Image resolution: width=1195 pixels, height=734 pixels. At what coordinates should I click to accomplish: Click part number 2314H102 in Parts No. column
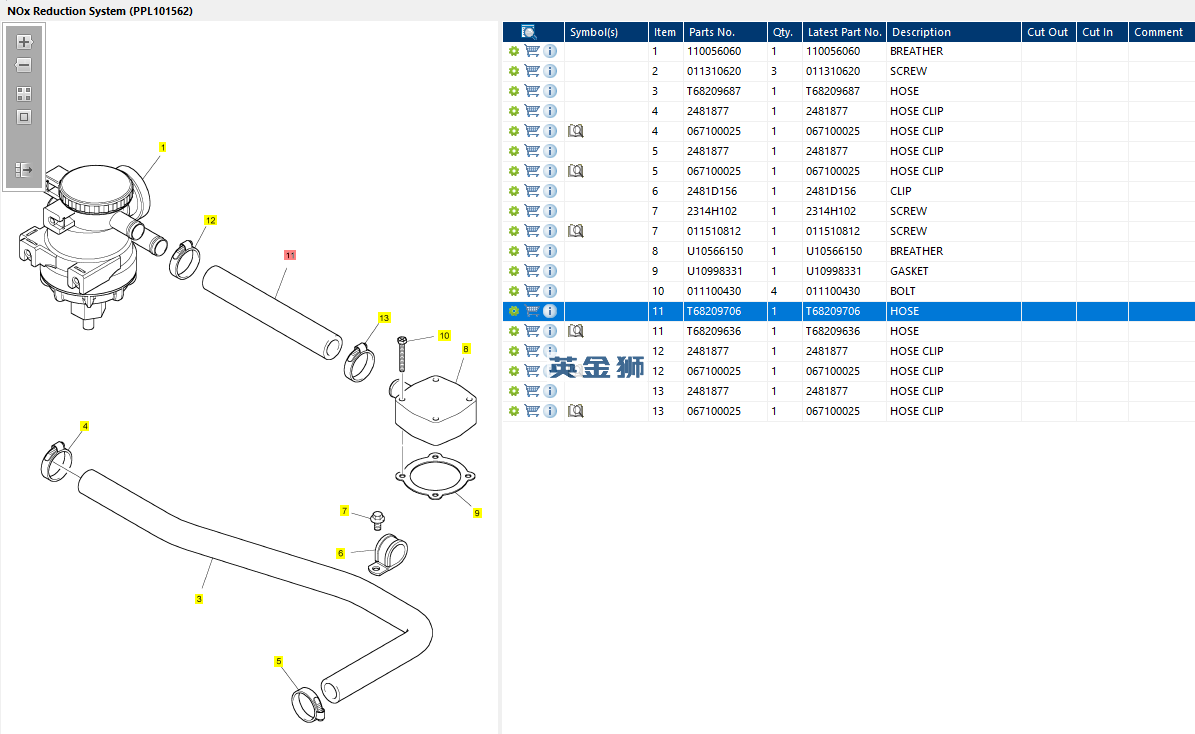click(712, 211)
